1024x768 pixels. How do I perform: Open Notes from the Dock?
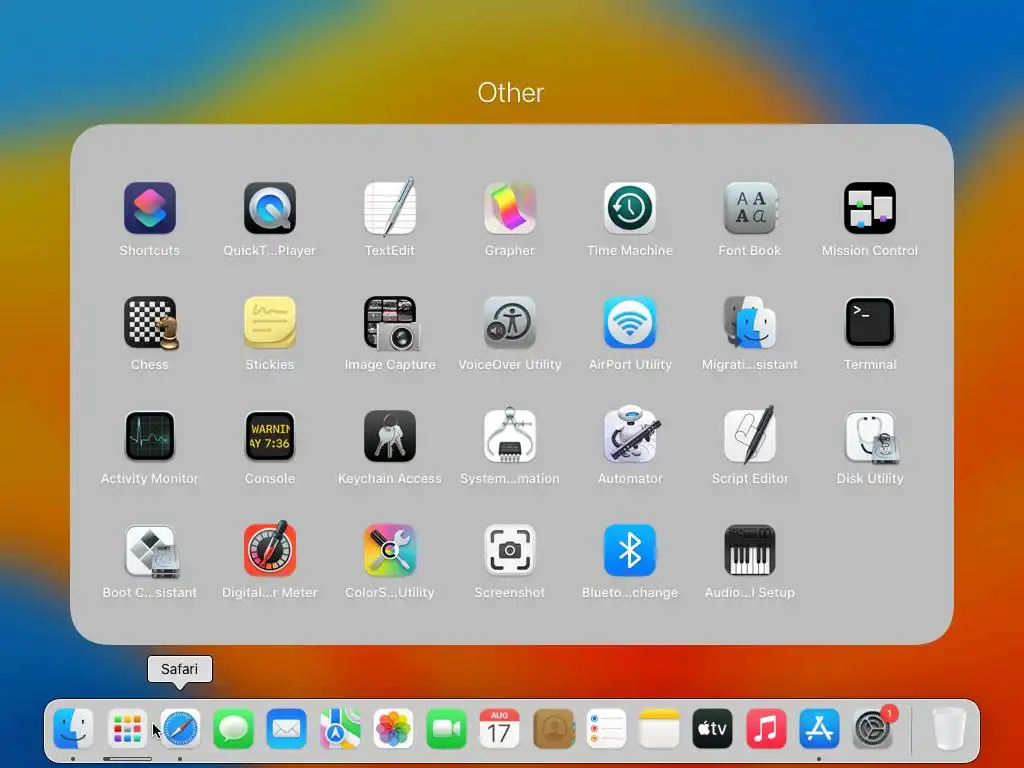click(x=660, y=728)
